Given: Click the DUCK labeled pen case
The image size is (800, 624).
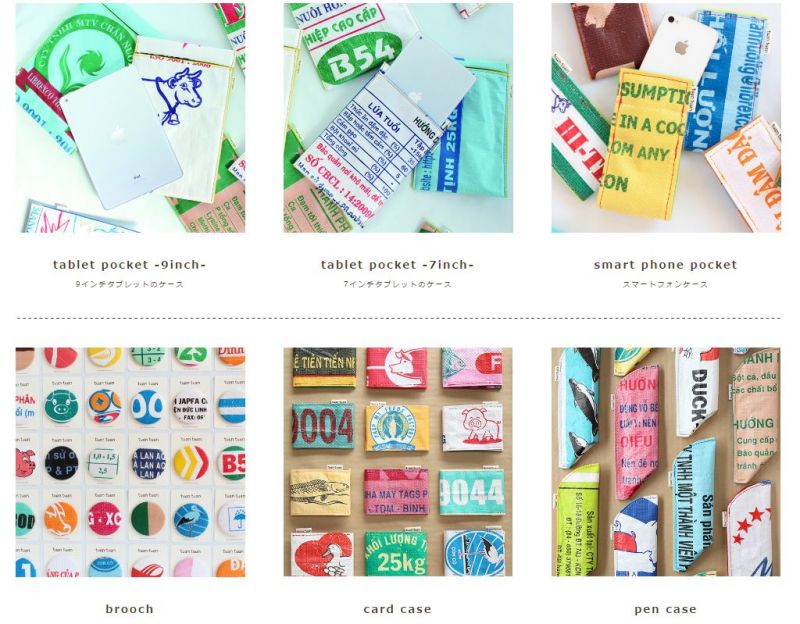Looking at the screenshot, I should tap(697, 393).
